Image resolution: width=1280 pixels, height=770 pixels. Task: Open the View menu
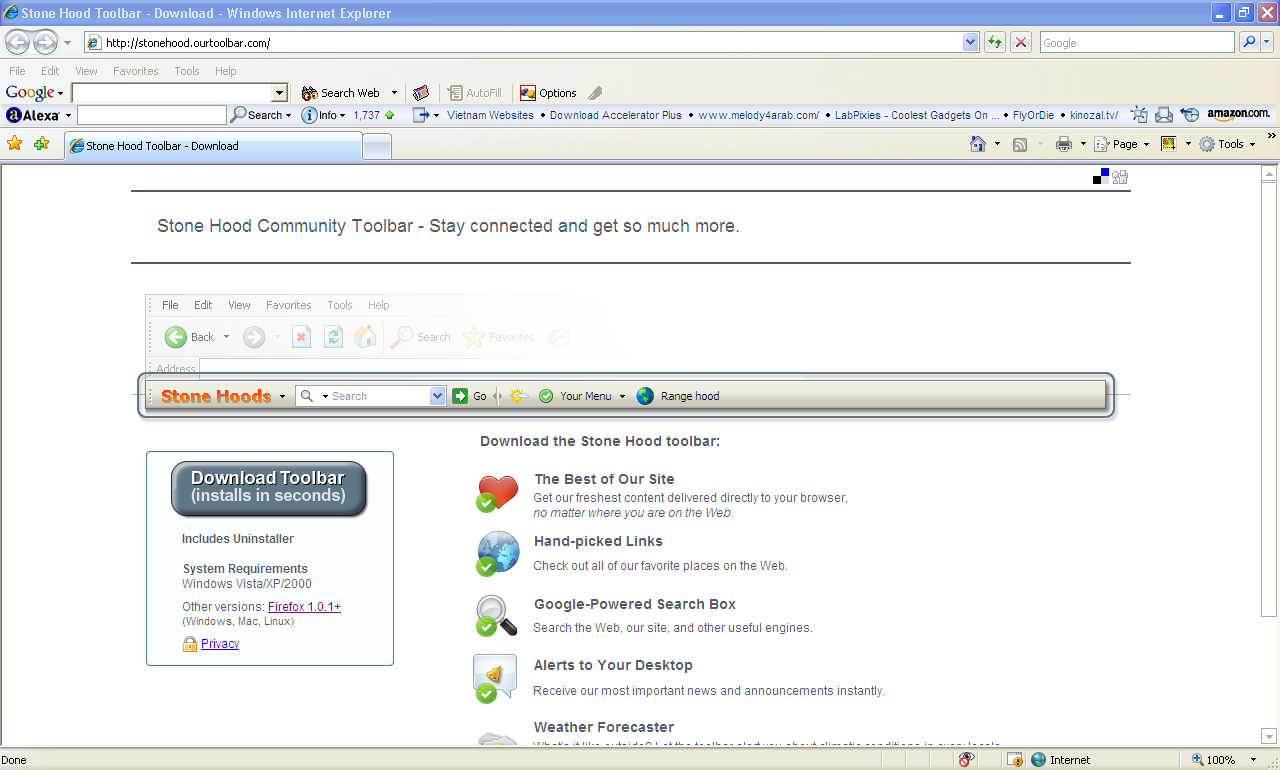pyautogui.click(x=86, y=71)
